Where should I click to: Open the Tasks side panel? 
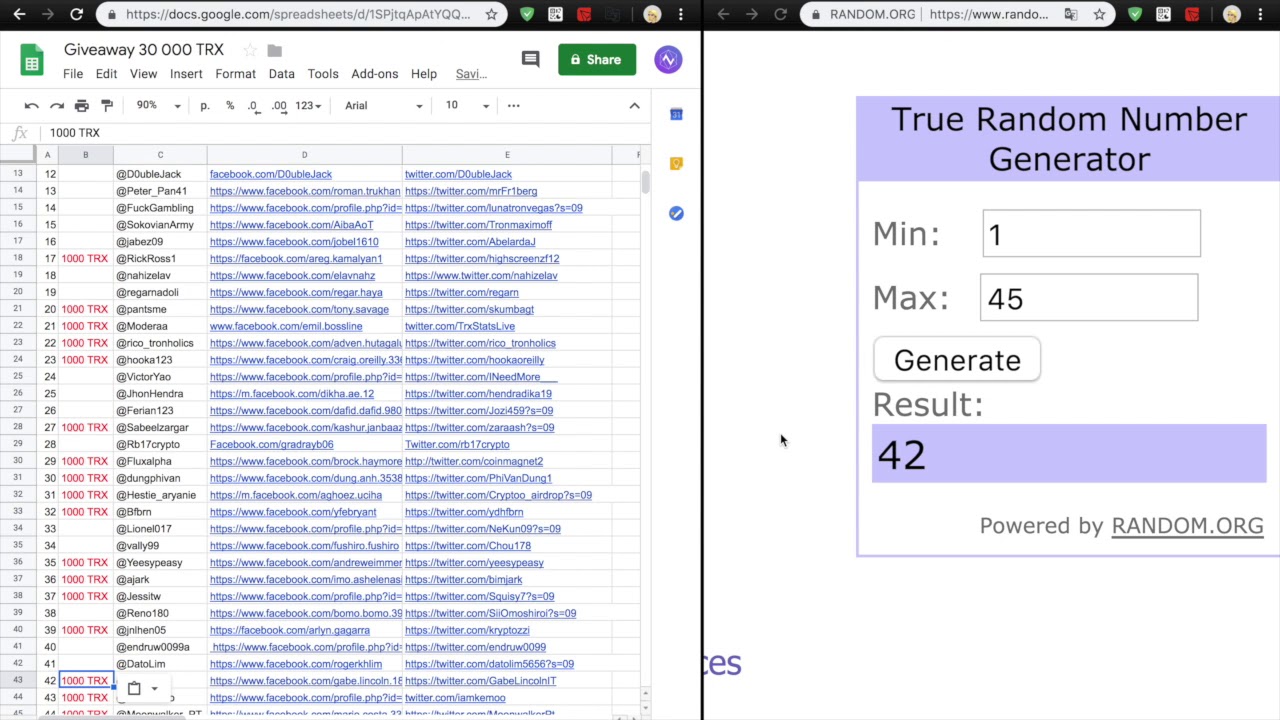point(676,213)
